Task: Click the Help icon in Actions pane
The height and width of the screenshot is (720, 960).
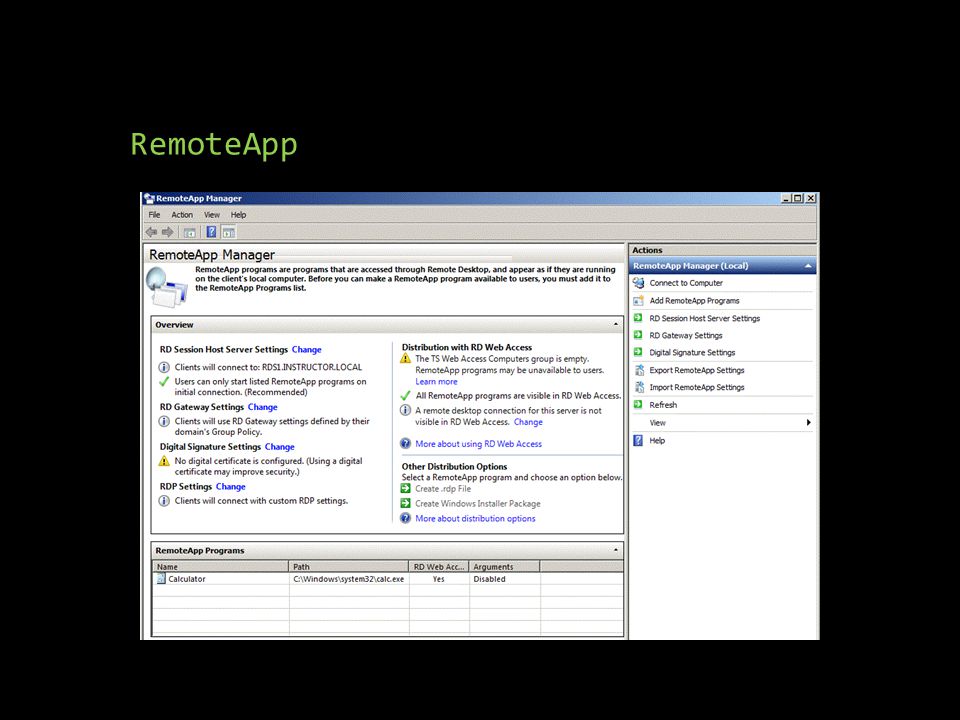Action: (638, 440)
